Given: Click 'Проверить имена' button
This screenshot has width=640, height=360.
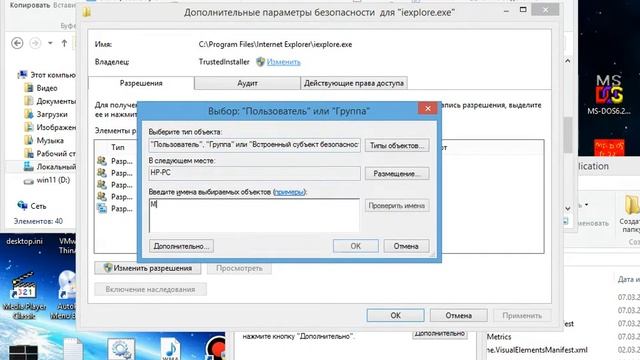Looking at the screenshot, I should pyautogui.click(x=397, y=205).
